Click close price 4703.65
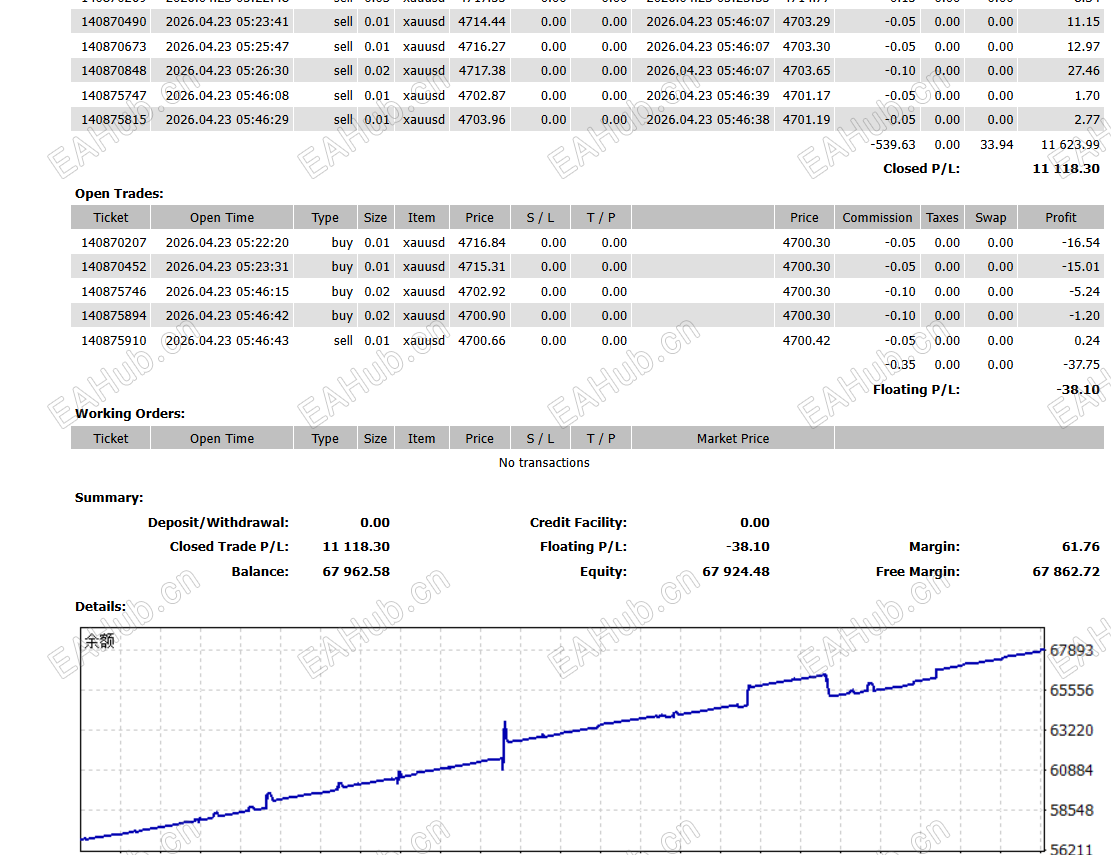The height and width of the screenshot is (855, 1111). tap(806, 71)
